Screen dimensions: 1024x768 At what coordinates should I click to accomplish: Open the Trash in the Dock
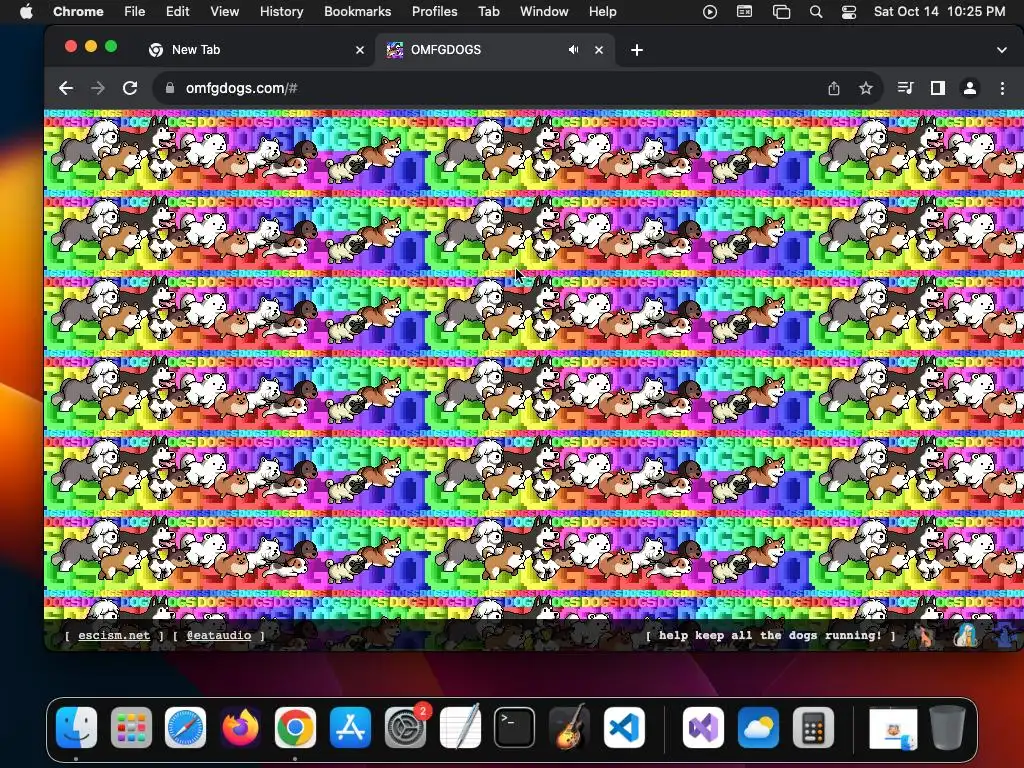tap(948, 727)
